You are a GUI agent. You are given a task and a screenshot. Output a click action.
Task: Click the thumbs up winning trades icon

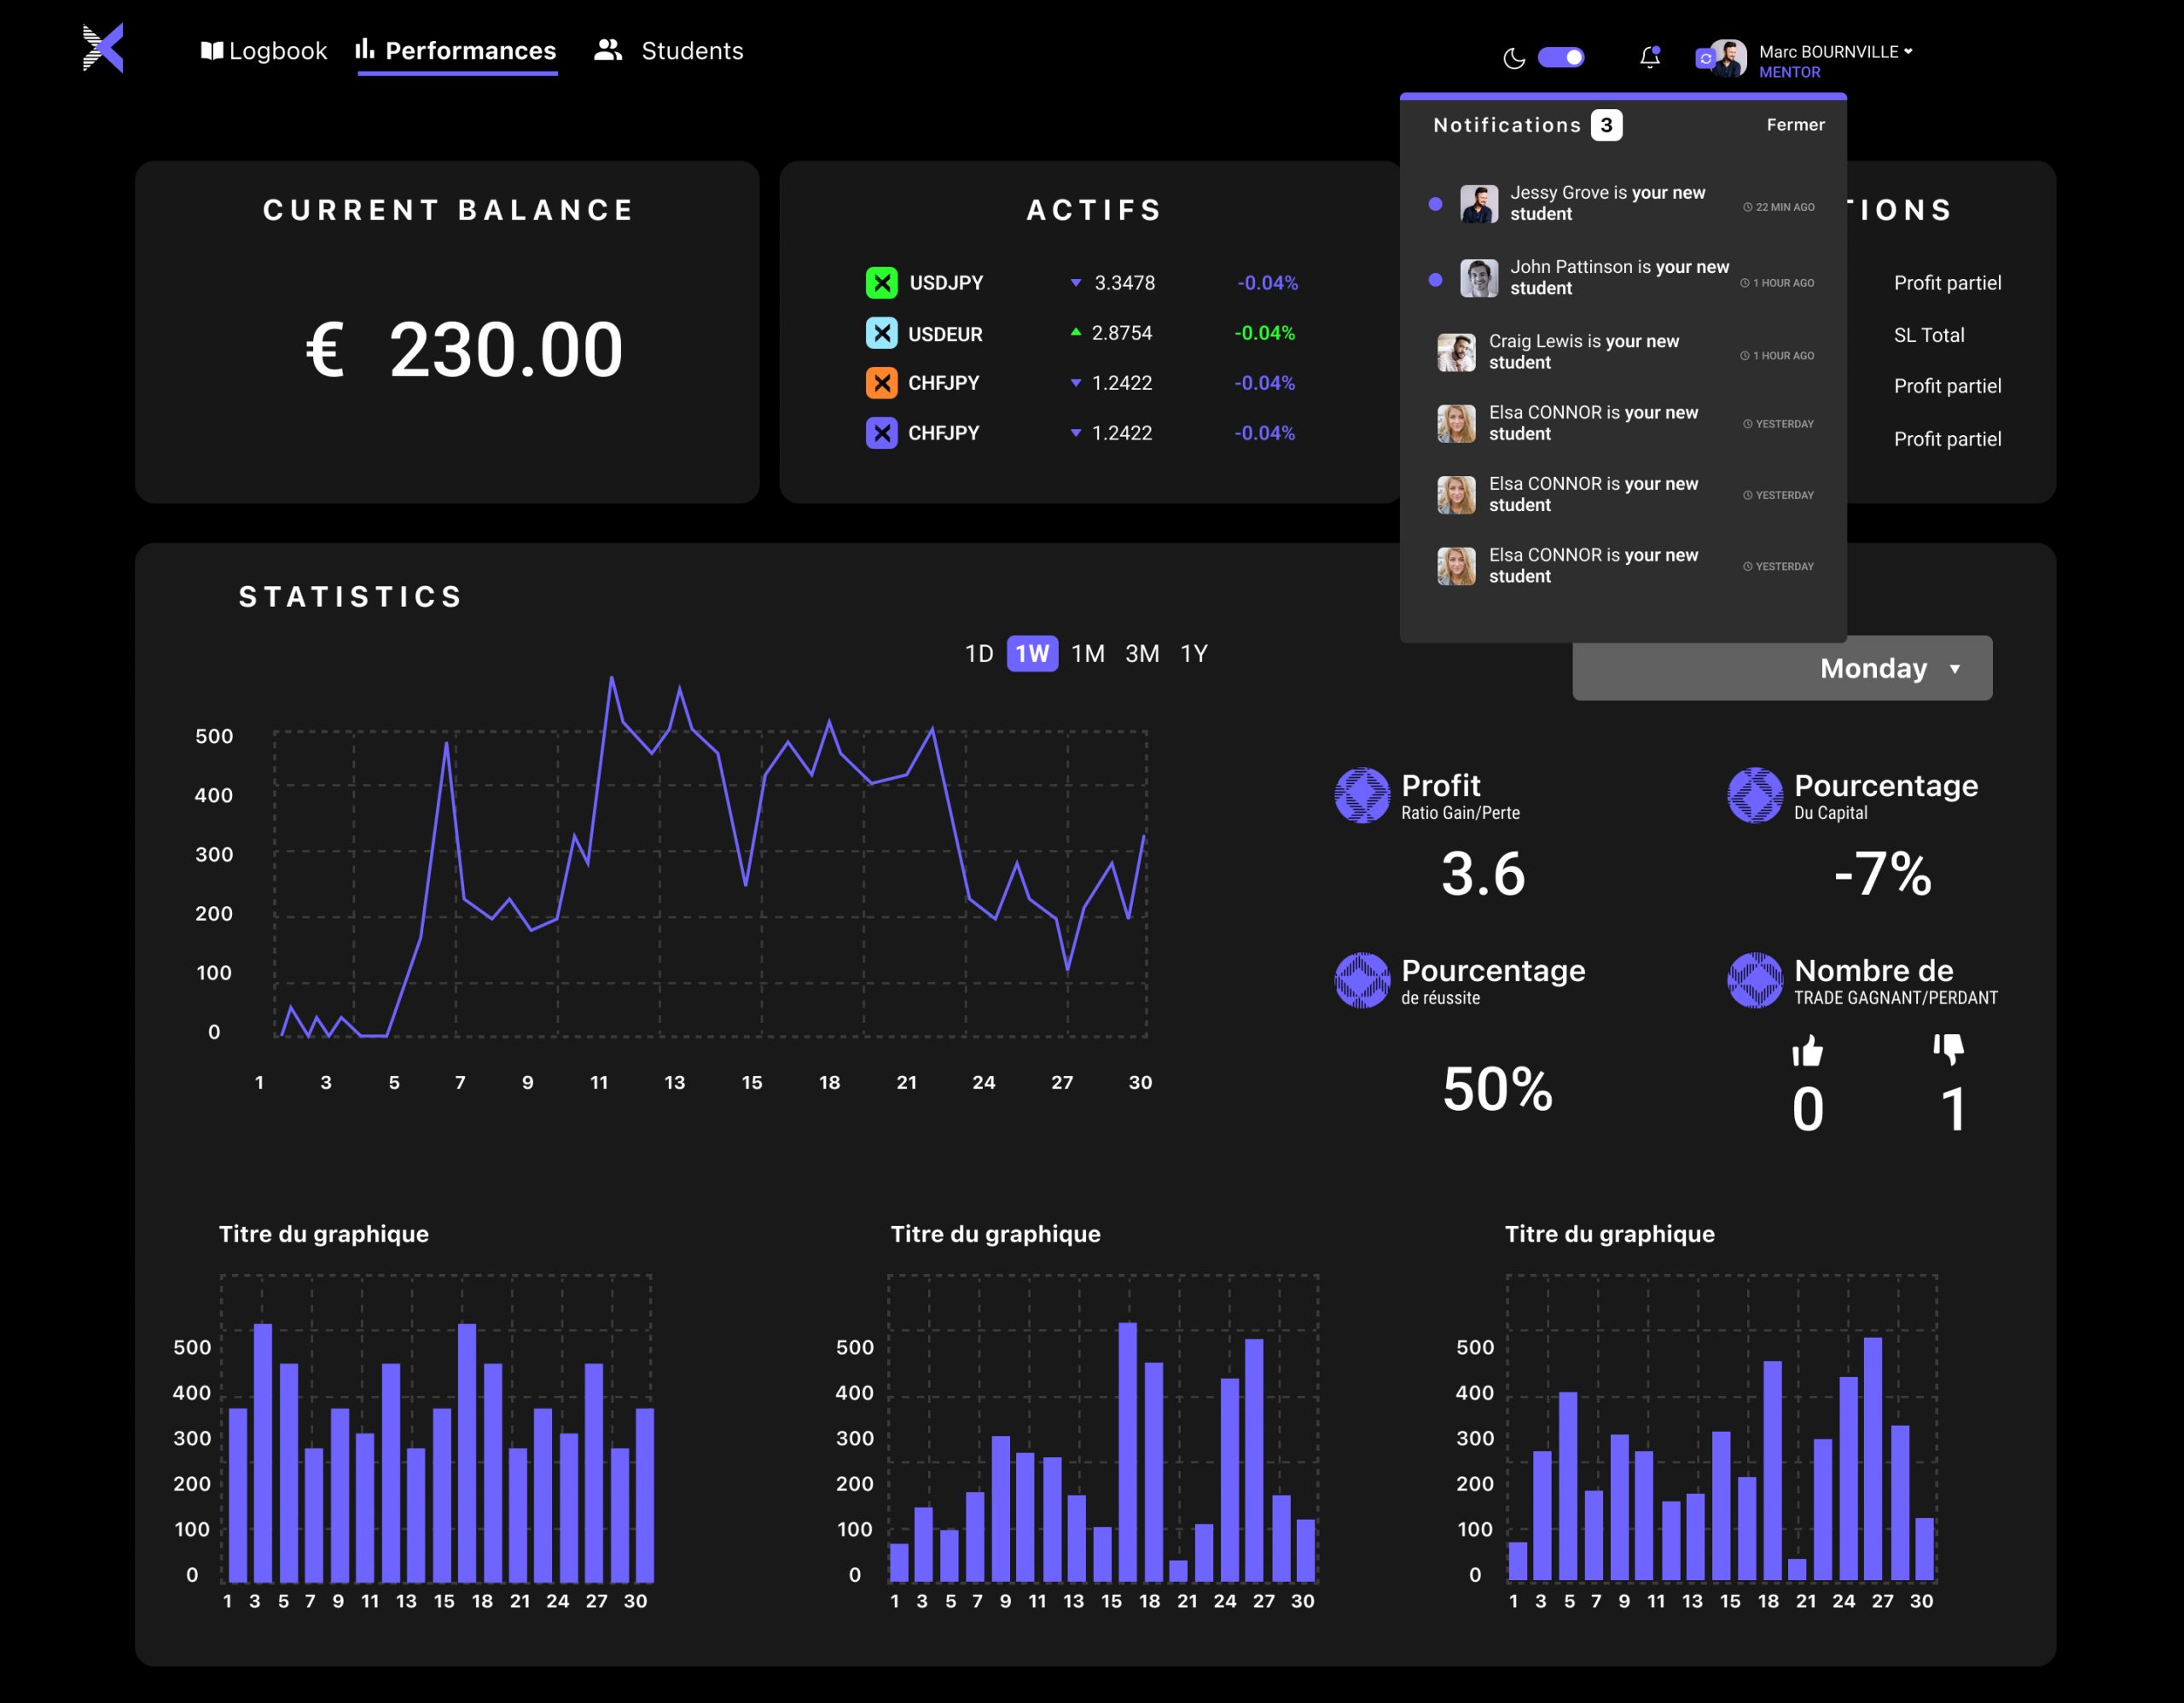(1807, 1051)
